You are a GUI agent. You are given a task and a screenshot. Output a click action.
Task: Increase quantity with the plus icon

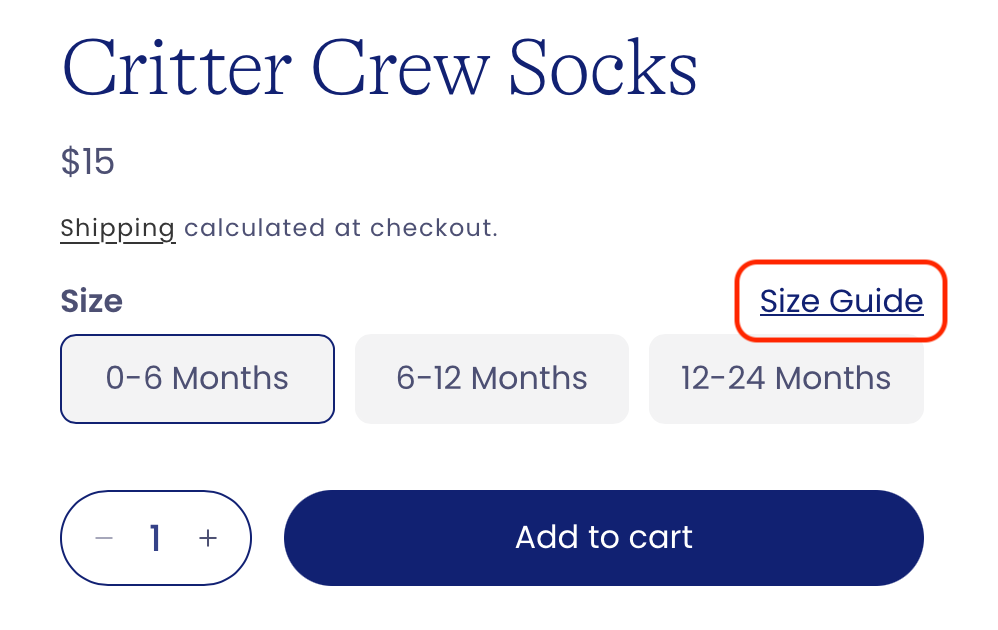(x=208, y=538)
